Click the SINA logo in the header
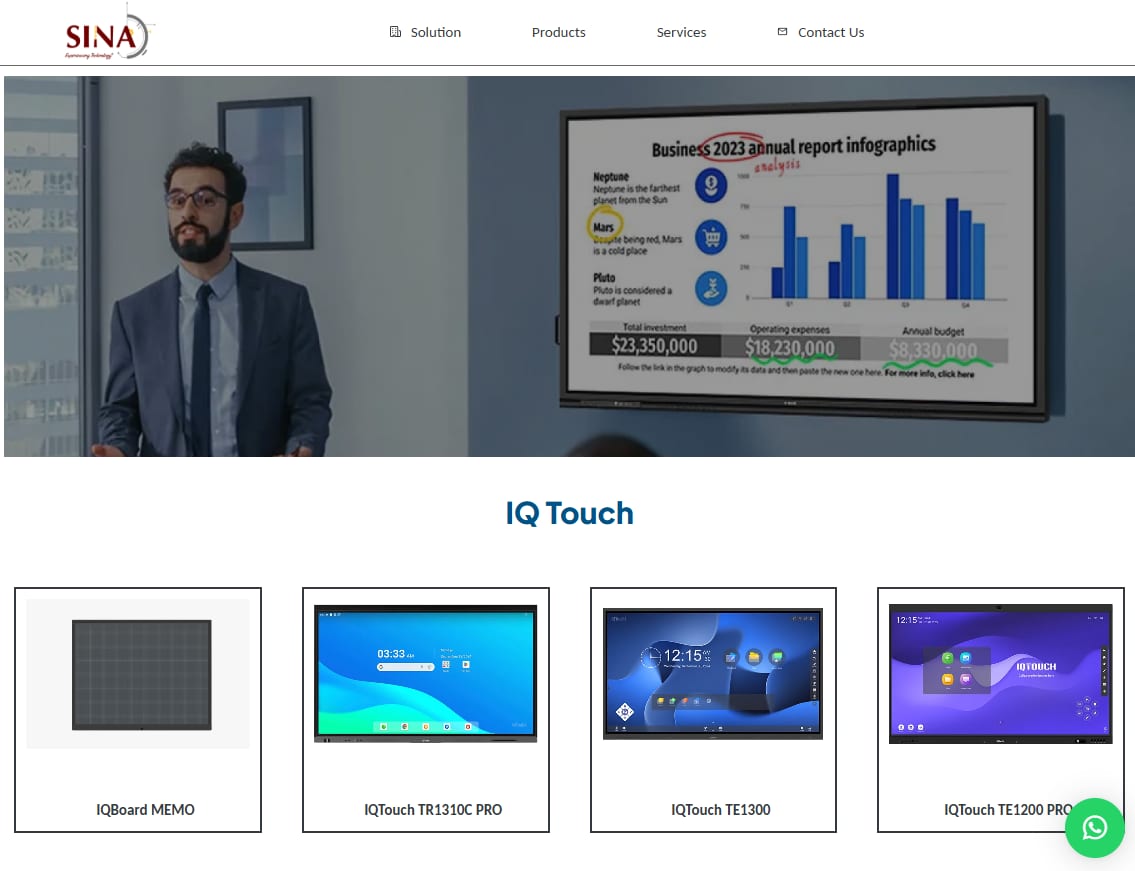 109,33
